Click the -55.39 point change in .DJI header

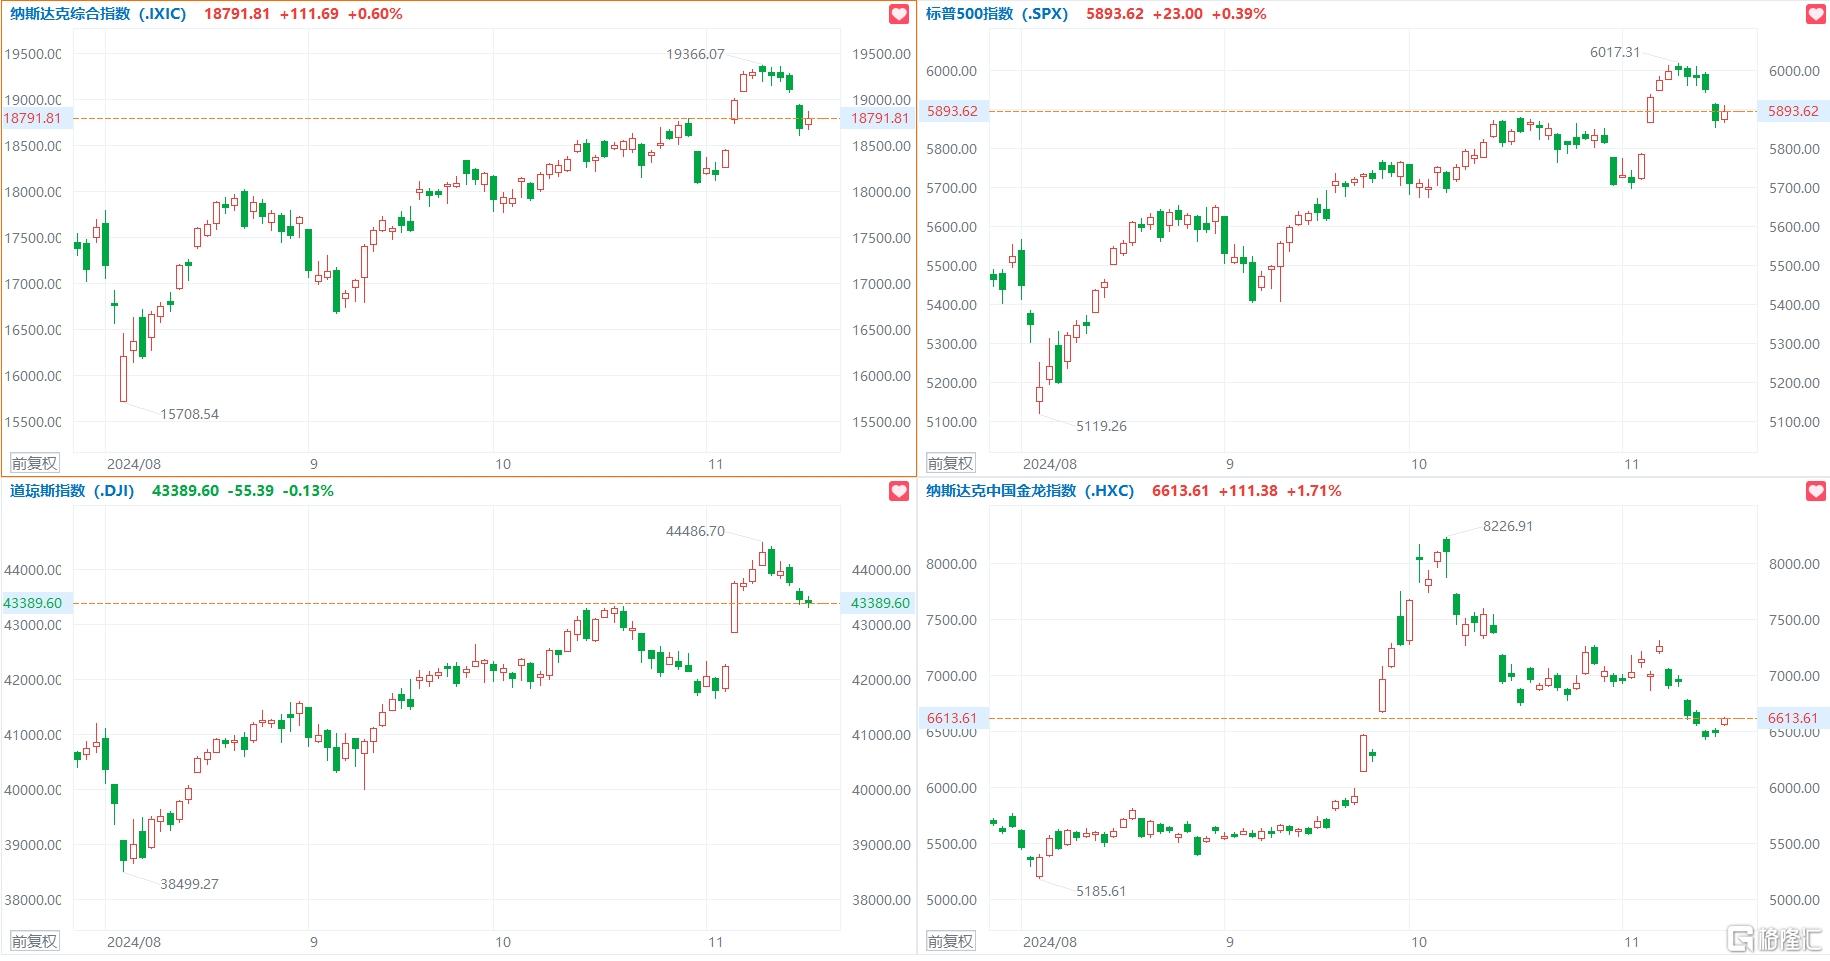pyautogui.click(x=251, y=491)
